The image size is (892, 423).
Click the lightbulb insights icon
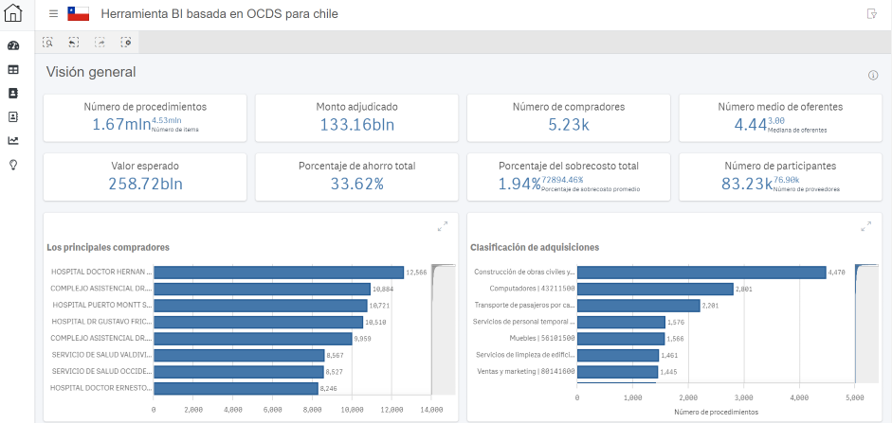click(x=13, y=164)
